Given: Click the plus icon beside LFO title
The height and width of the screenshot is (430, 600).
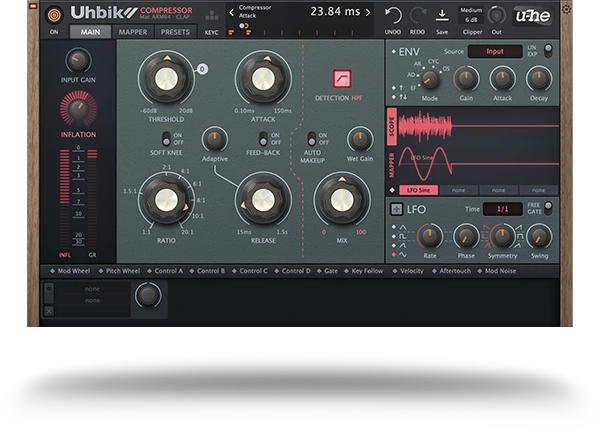Looking at the screenshot, I should point(394,209).
